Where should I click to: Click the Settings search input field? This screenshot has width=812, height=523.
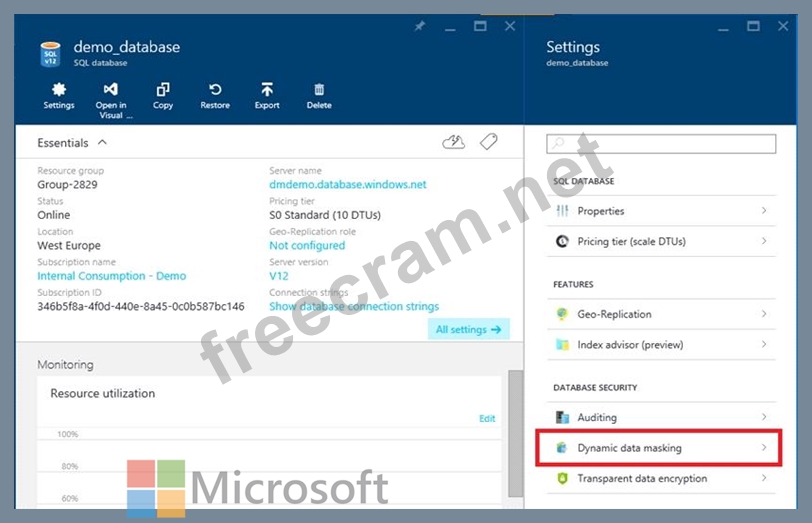[x=661, y=143]
